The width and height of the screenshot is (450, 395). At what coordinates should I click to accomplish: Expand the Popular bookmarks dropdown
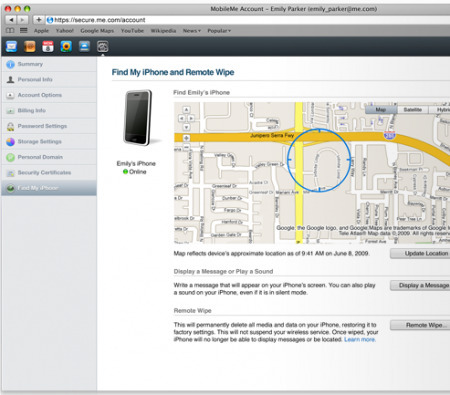click(219, 31)
